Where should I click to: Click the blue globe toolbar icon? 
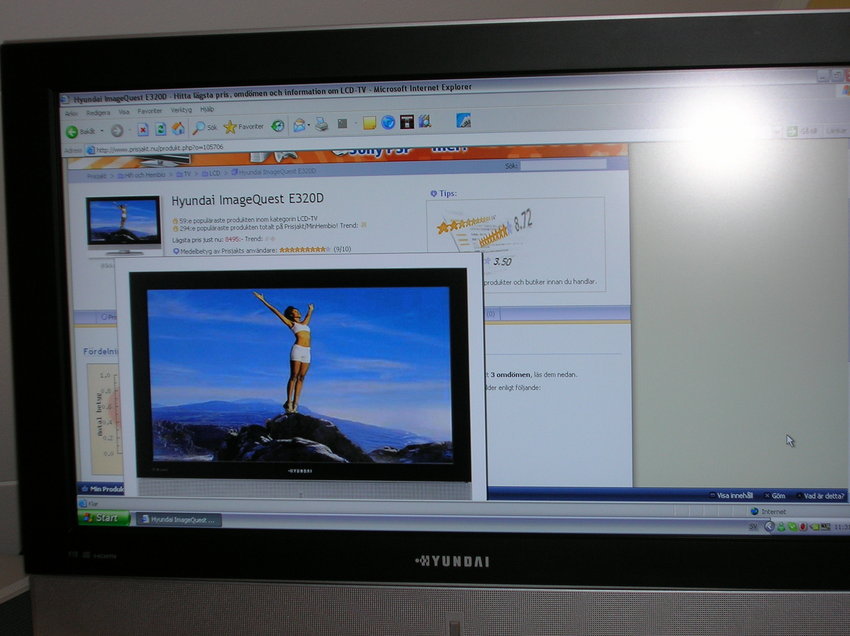pyautogui.click(x=388, y=123)
